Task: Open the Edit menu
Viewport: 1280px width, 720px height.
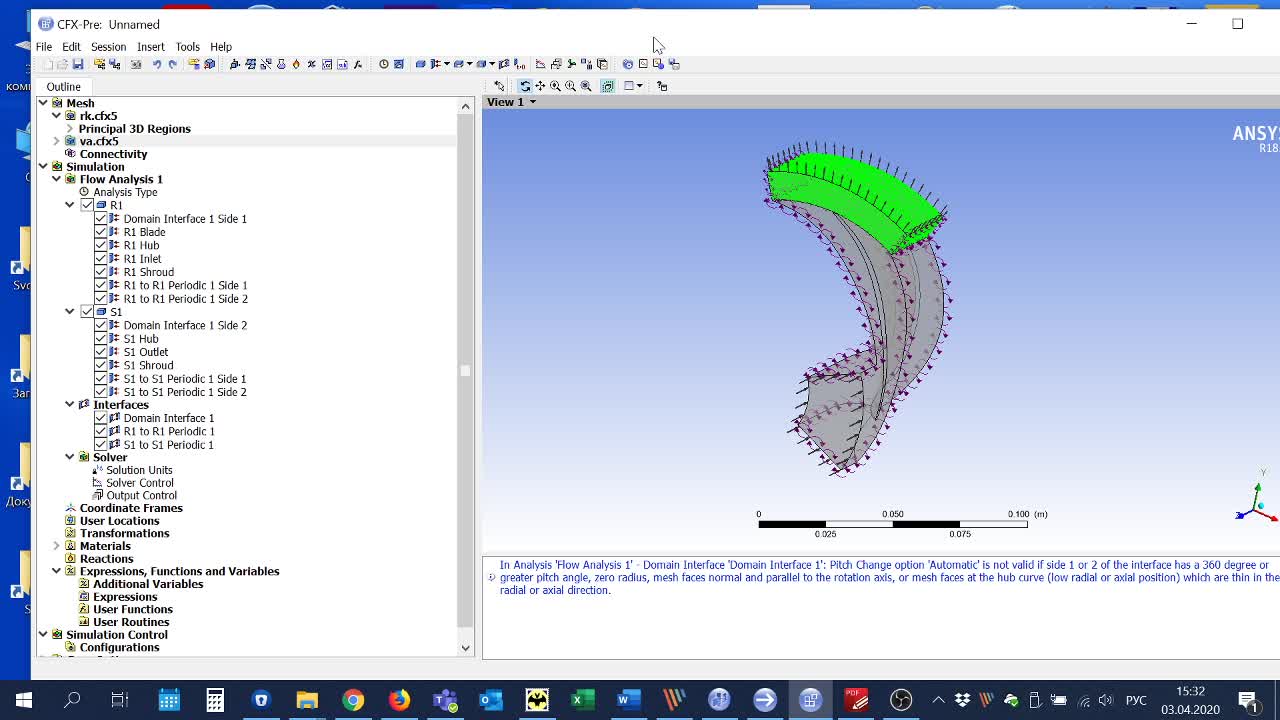Action: pyautogui.click(x=71, y=47)
